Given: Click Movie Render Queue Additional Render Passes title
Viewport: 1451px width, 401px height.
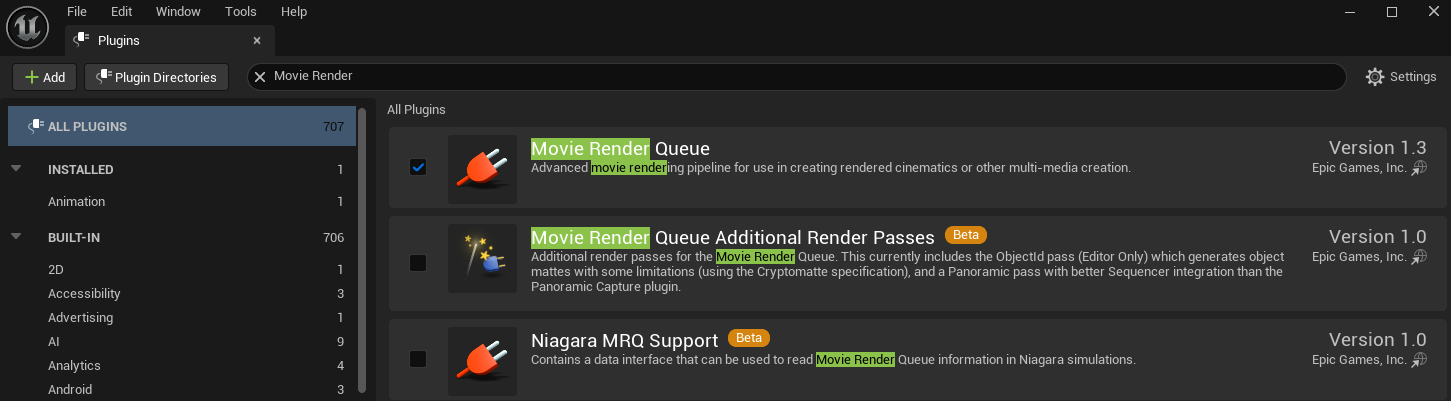Looking at the screenshot, I should tap(733, 237).
